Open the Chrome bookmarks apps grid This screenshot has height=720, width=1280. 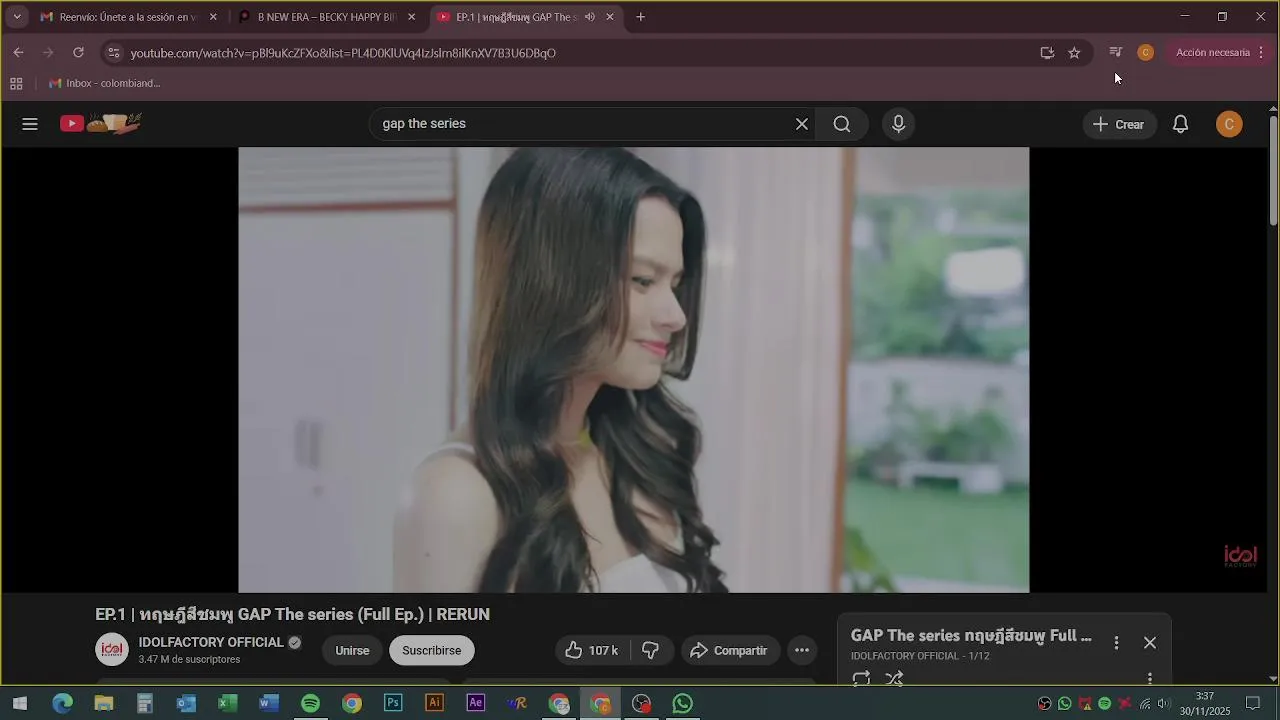16,84
